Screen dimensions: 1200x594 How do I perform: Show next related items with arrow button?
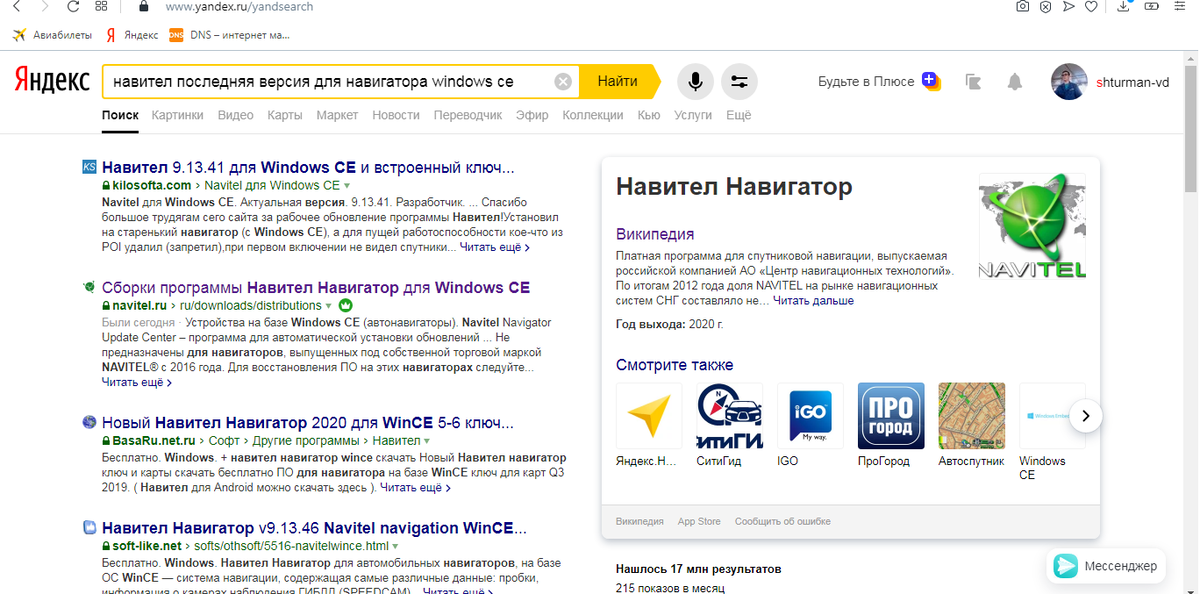pos(1086,416)
